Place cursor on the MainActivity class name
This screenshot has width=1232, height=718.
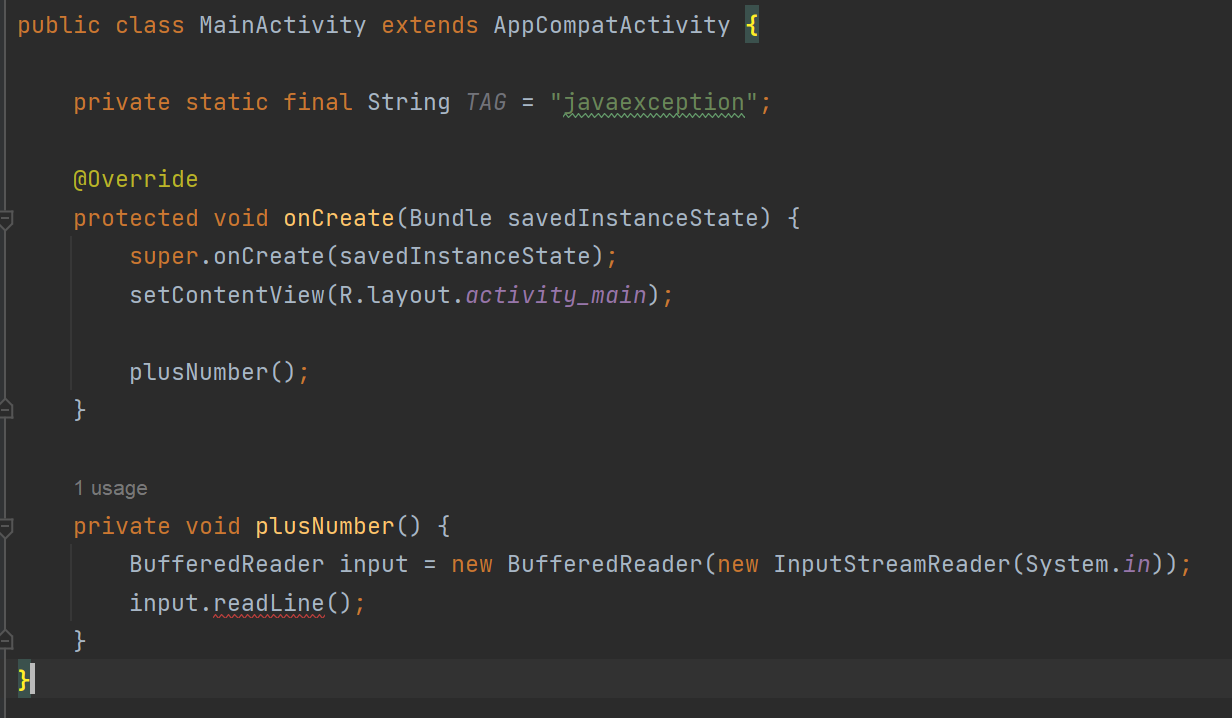click(282, 24)
